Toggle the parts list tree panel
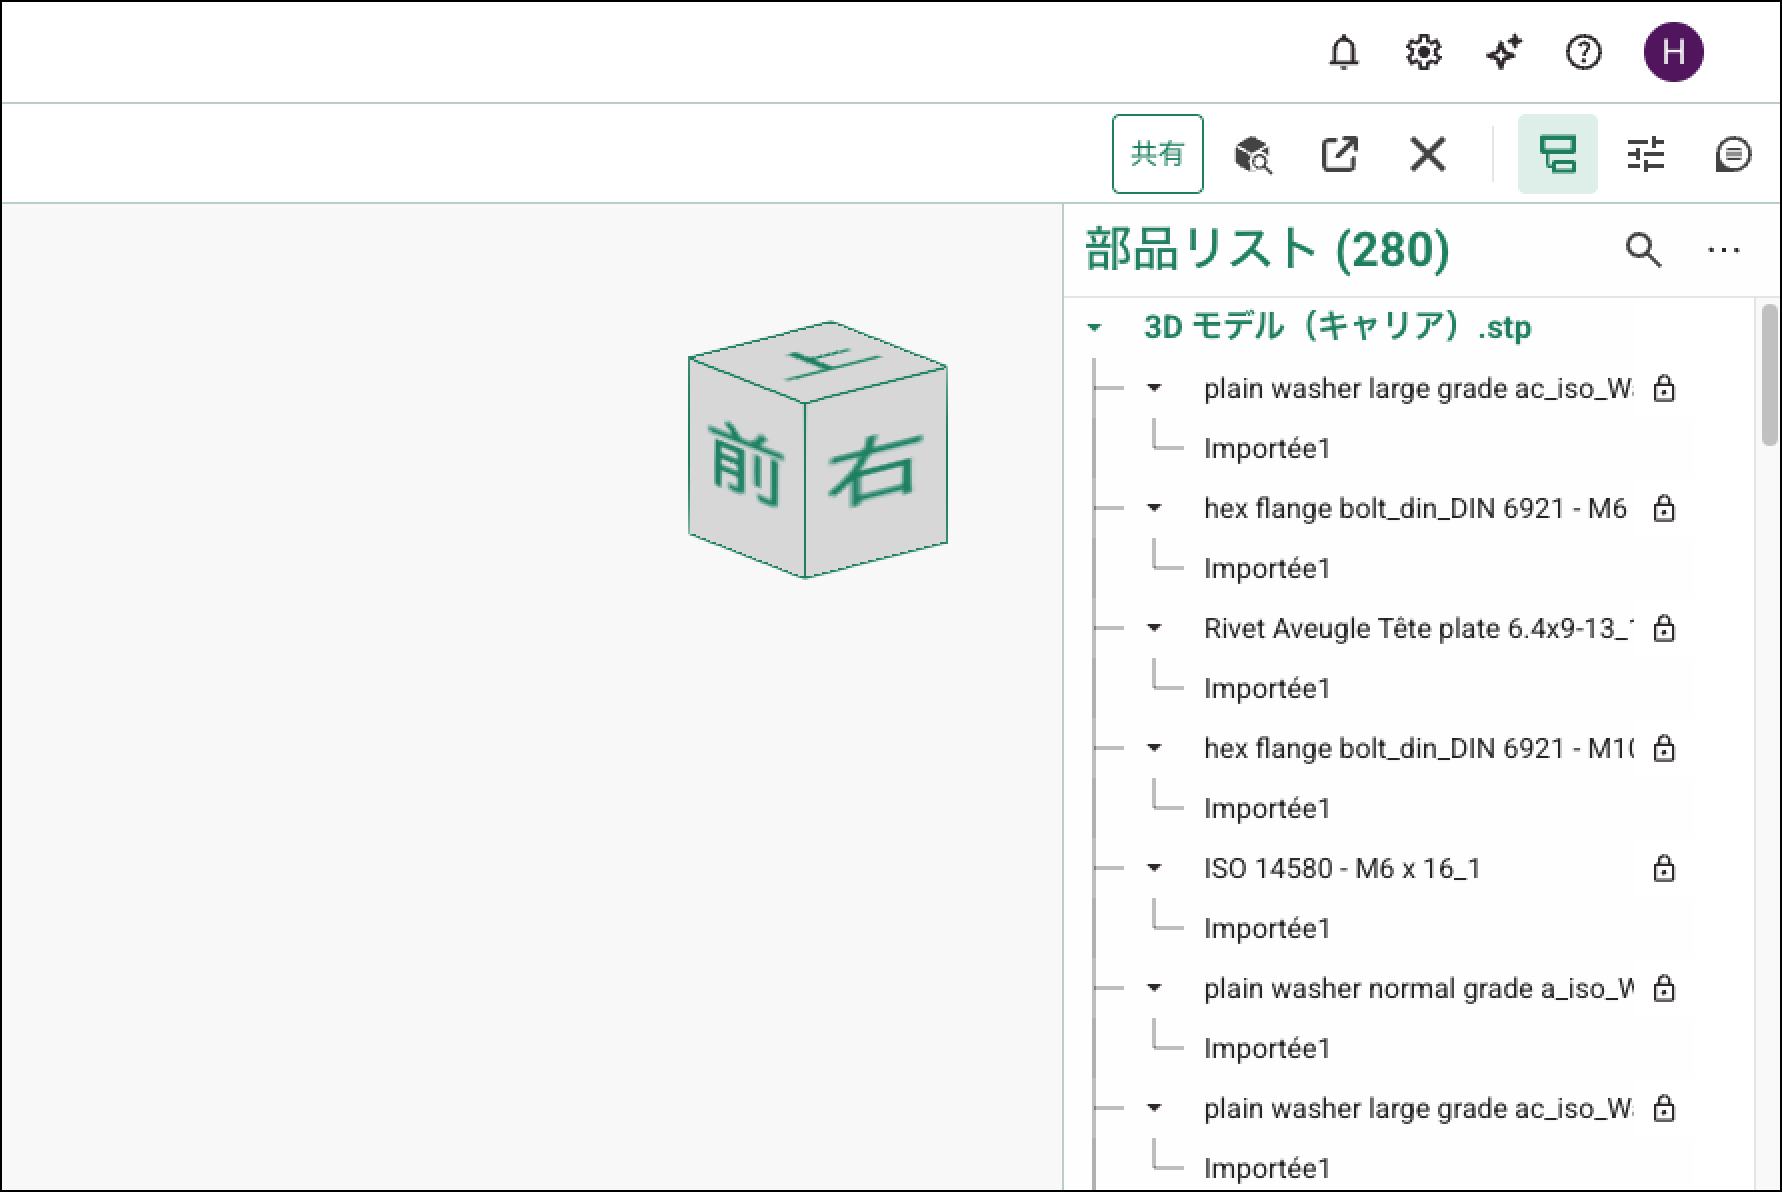1782x1192 pixels. tap(1557, 155)
